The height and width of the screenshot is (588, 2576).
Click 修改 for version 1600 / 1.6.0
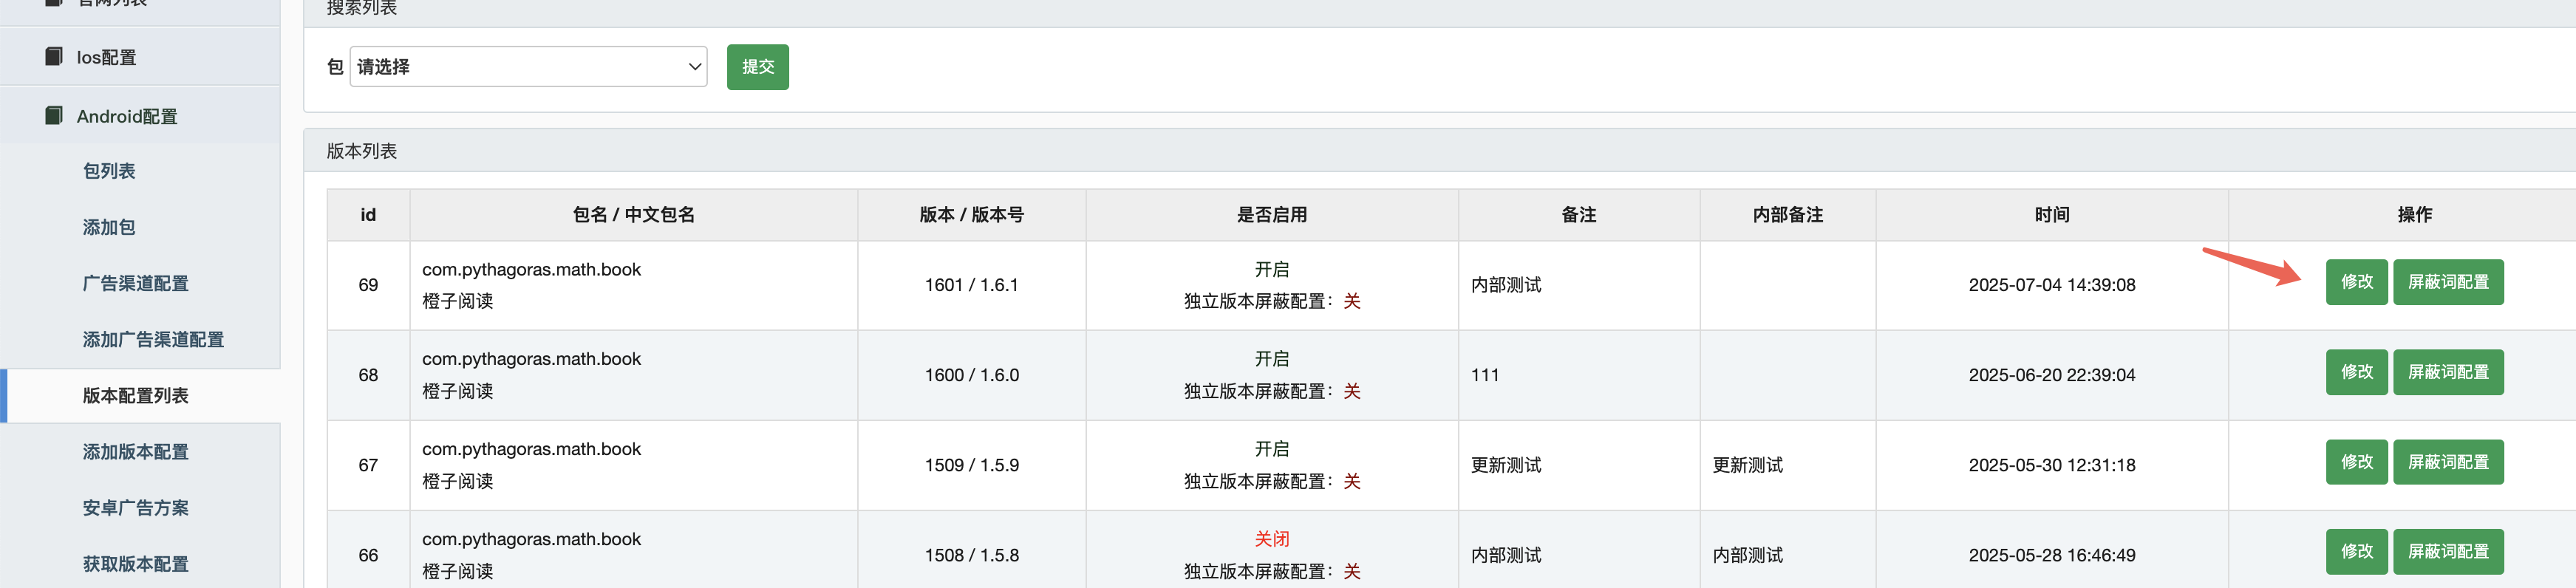coord(2356,372)
